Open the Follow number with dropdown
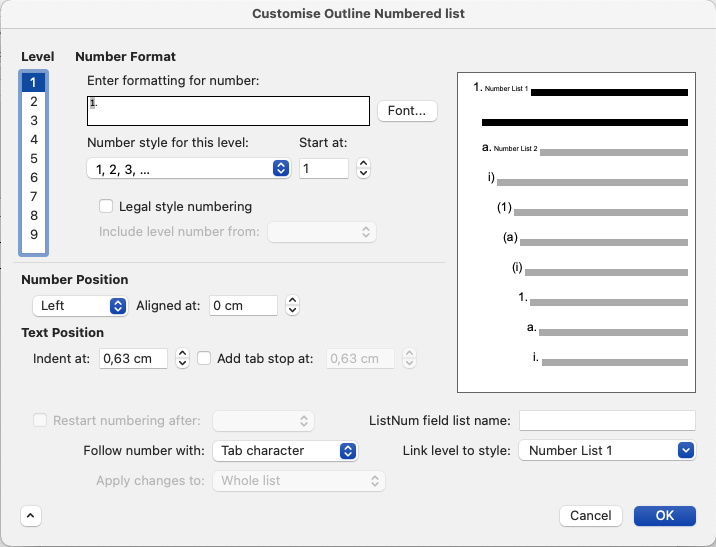The width and height of the screenshot is (716, 547). pos(285,451)
